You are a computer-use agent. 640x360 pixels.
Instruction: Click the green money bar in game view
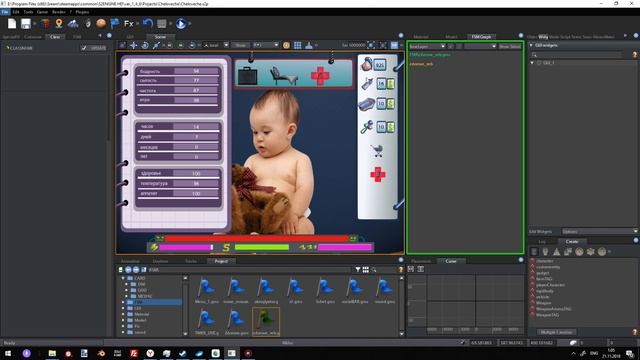[262, 247]
